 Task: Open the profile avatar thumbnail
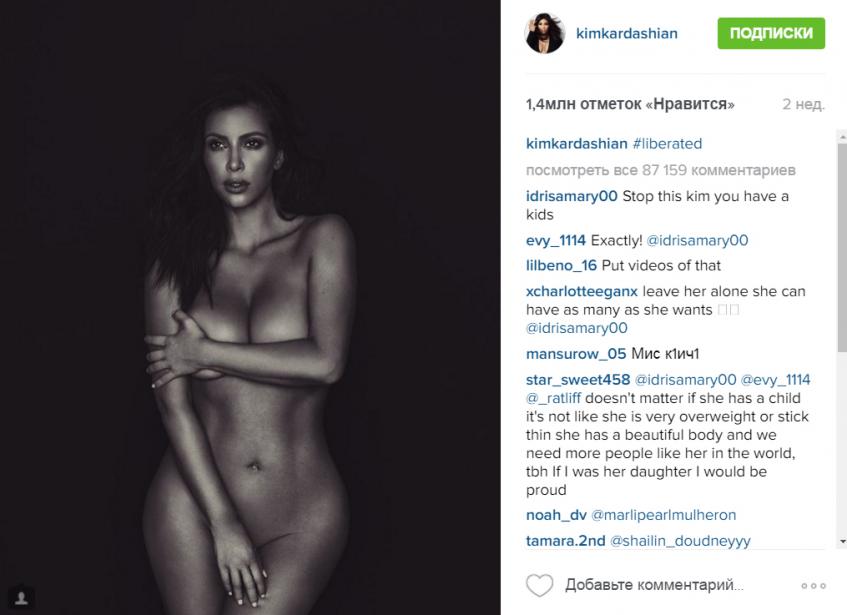544,33
